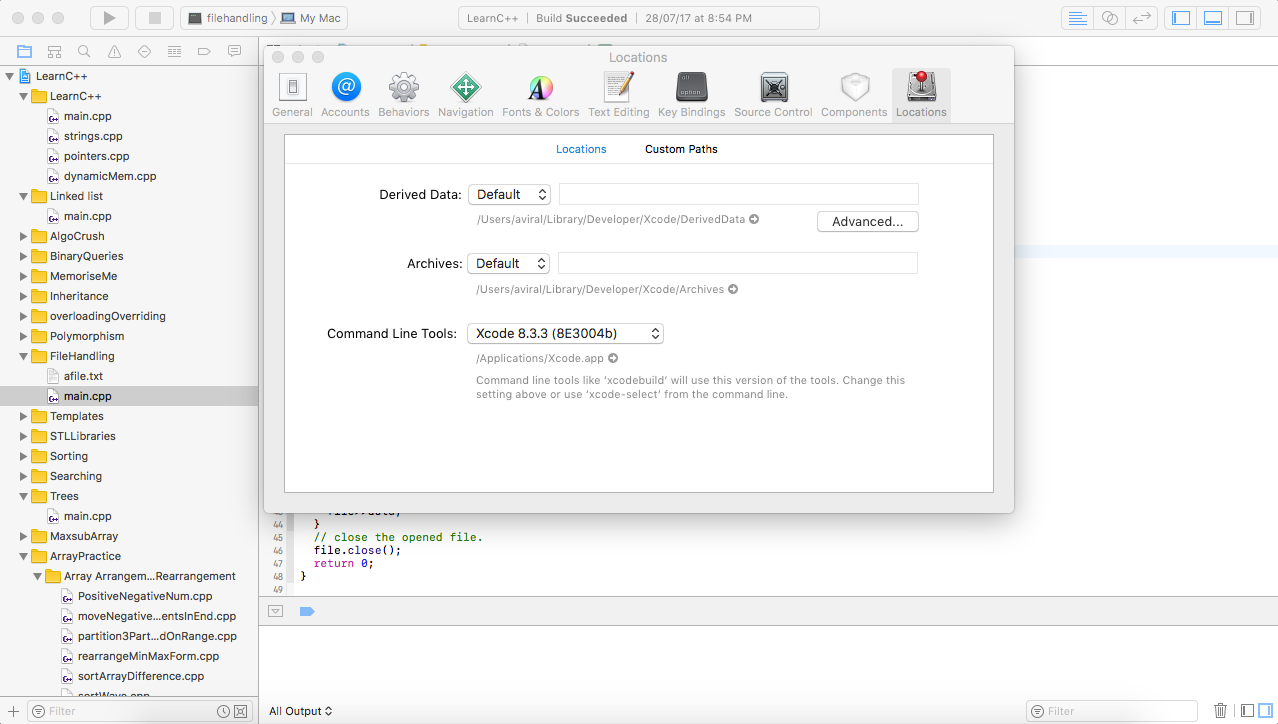Screen dimensions: 1278x724
Task: Show only recently modified files (clock filter)
Action: (223, 711)
